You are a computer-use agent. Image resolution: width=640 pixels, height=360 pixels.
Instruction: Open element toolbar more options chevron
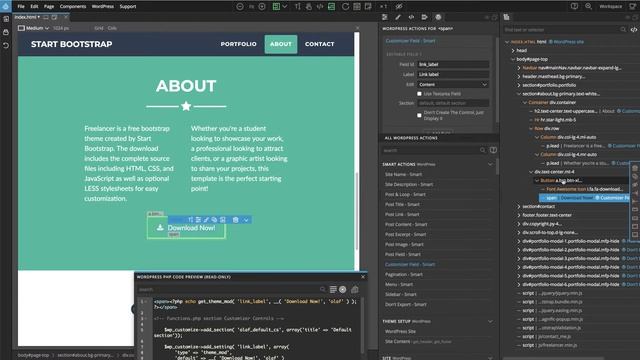click(x=246, y=220)
